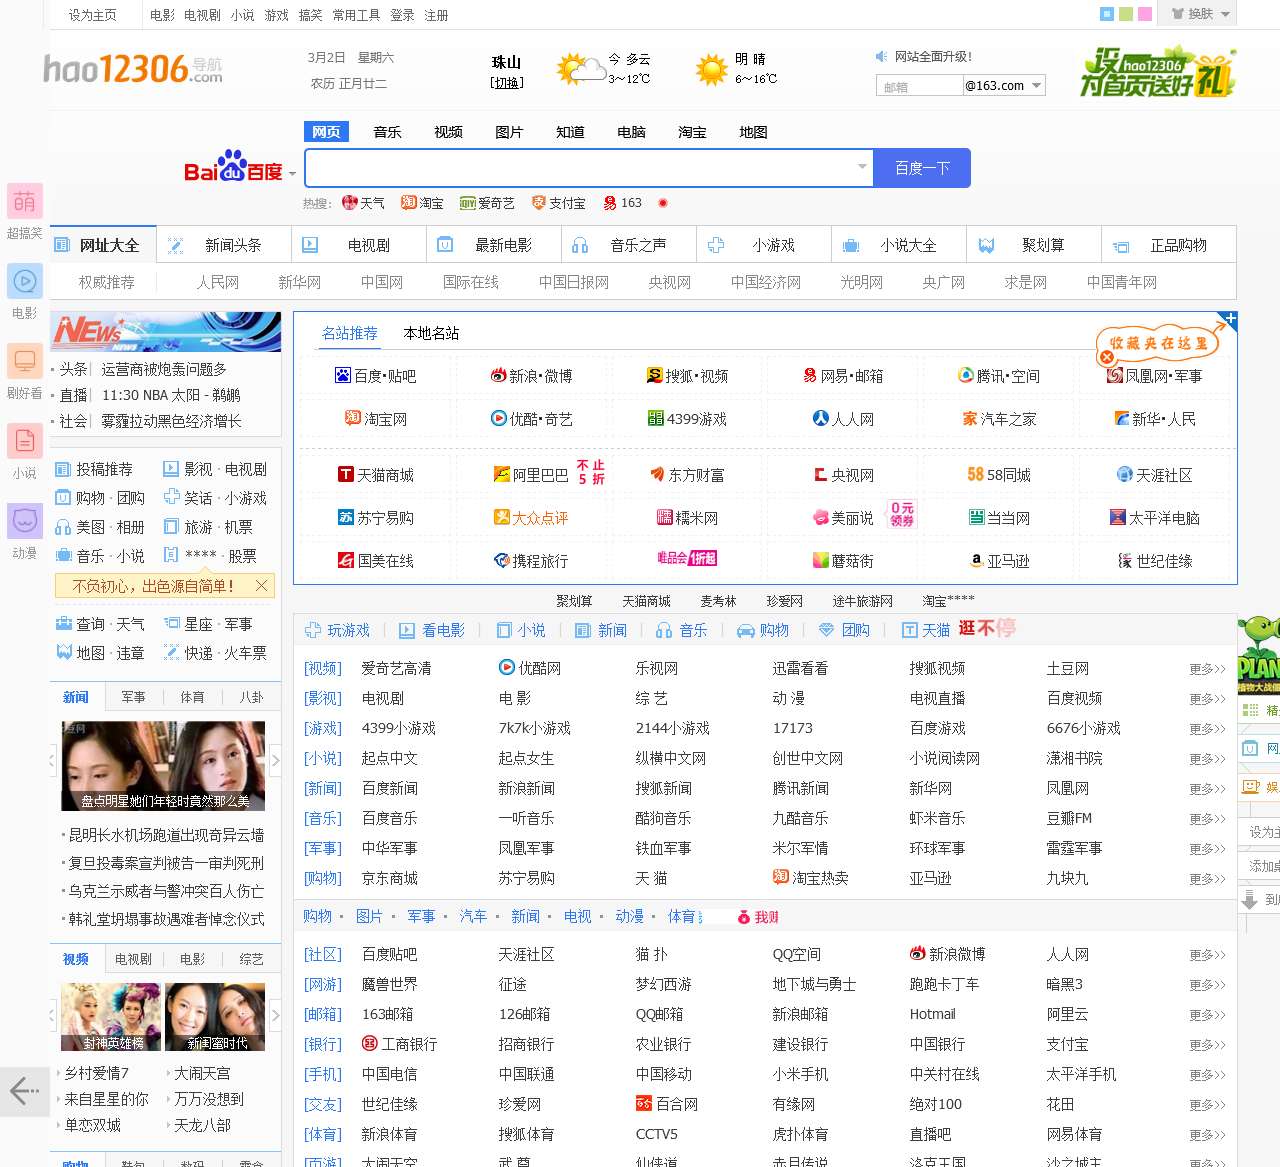Select the 音乐 search tab
This screenshot has width=1280, height=1167.
(387, 132)
